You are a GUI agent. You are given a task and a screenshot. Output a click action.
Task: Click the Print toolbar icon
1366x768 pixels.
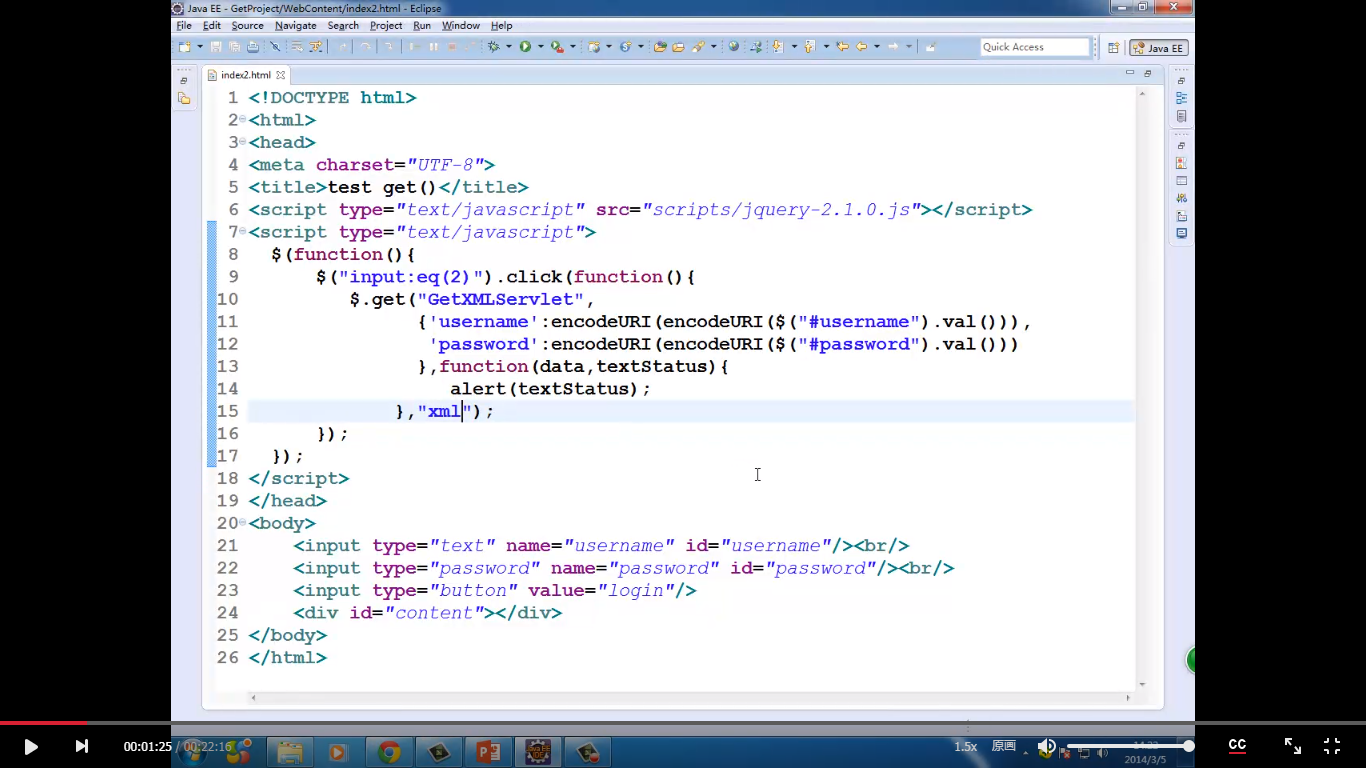[253, 46]
